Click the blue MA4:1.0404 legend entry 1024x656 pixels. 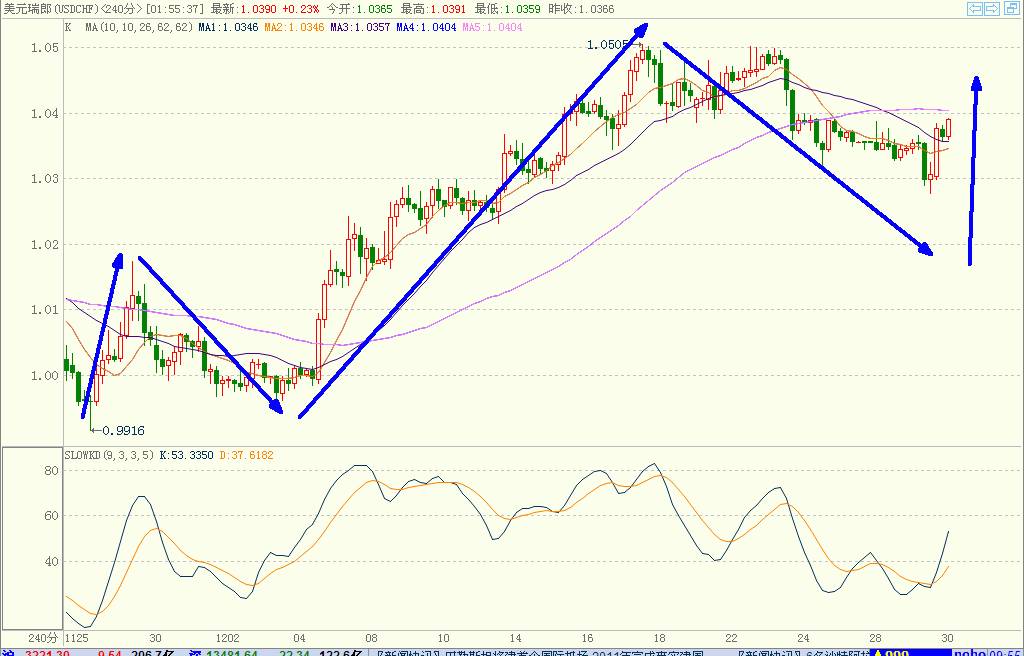(426, 27)
